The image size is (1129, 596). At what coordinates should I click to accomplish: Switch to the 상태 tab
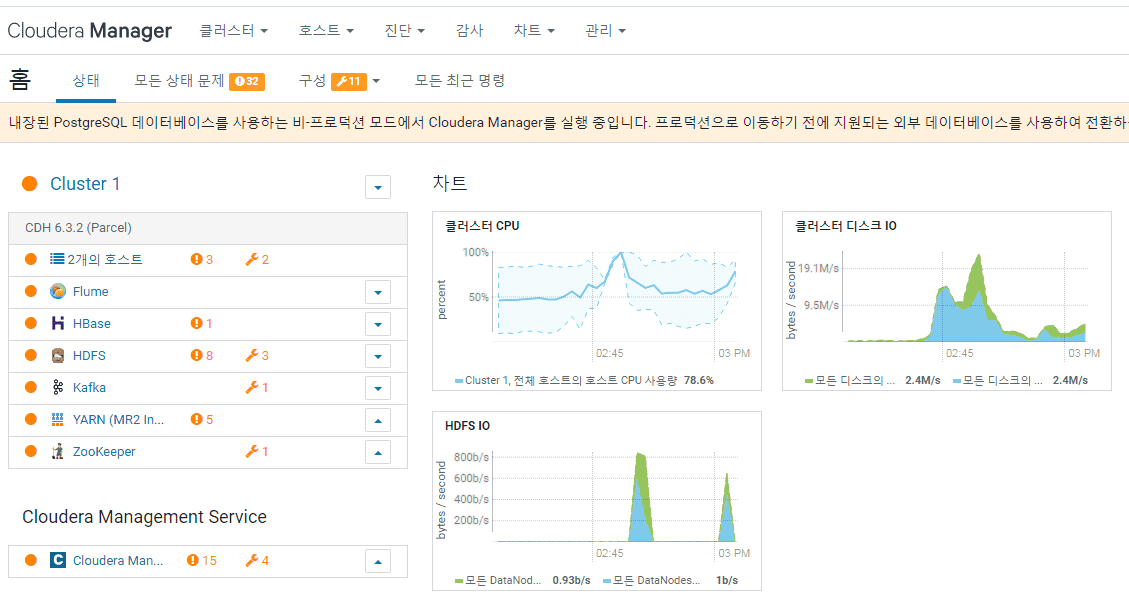(x=86, y=81)
